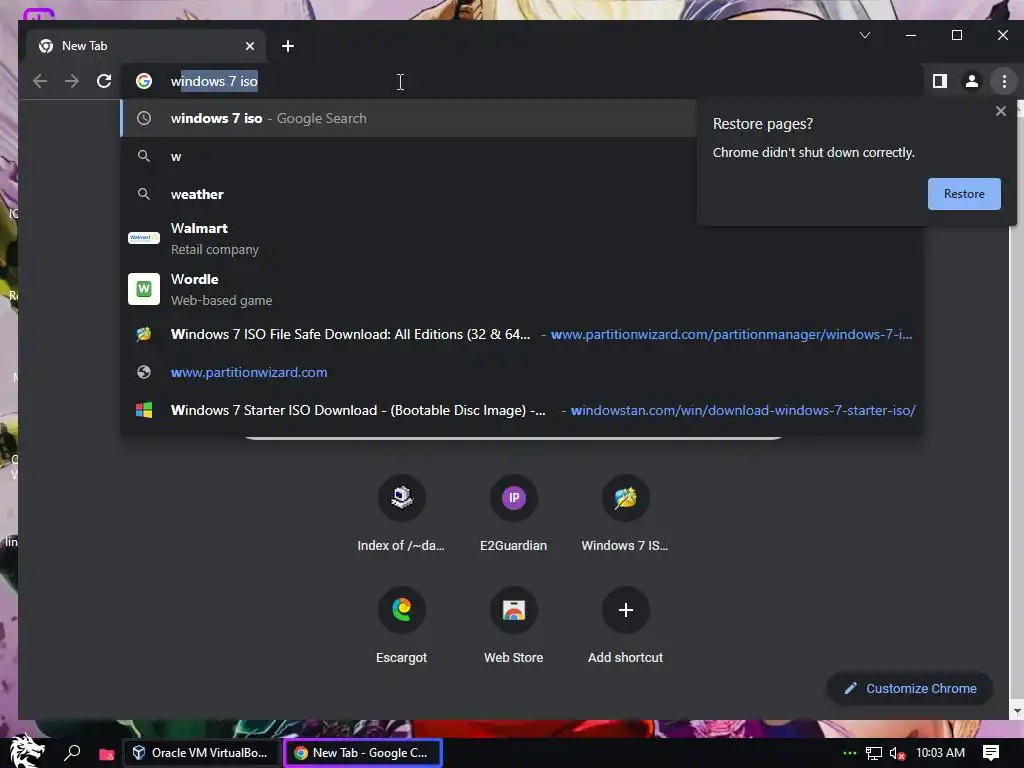
Task: Open the network tray icon
Action: [874, 754]
